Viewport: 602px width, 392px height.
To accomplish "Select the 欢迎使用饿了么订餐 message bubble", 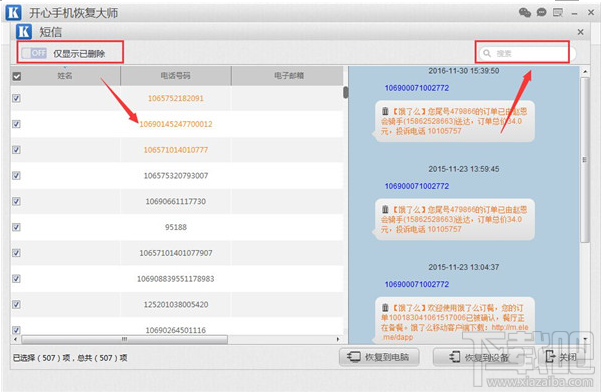I will [x=455, y=321].
